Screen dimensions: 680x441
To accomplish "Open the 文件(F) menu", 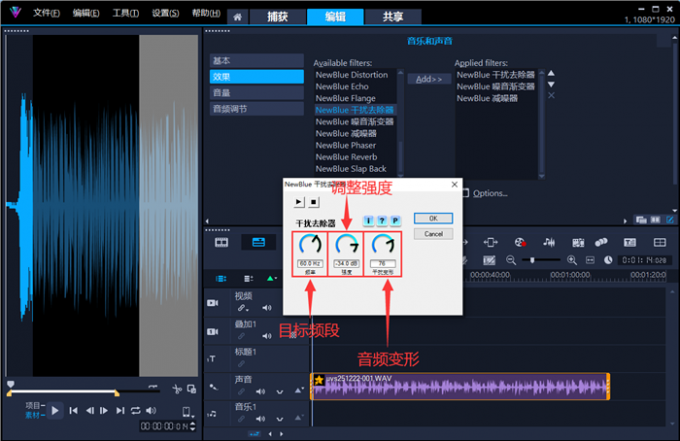I will (45, 14).
